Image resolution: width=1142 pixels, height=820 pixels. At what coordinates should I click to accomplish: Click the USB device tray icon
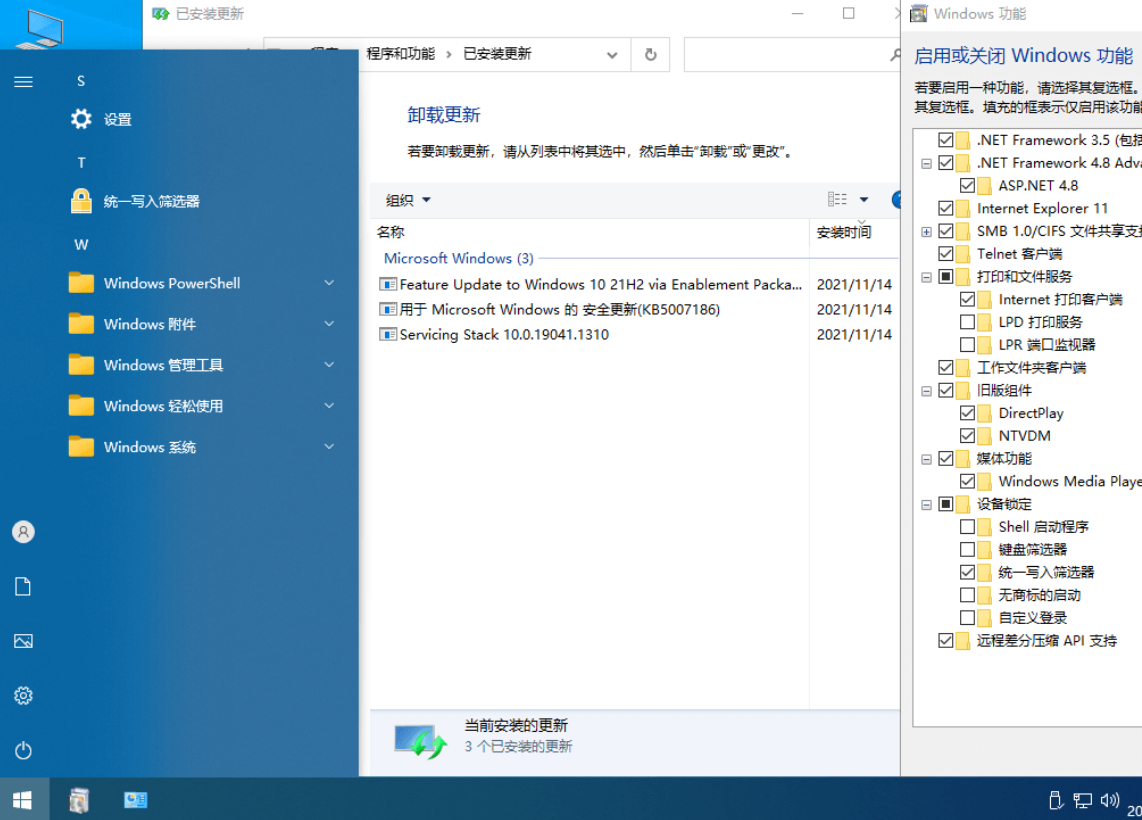[1055, 800]
